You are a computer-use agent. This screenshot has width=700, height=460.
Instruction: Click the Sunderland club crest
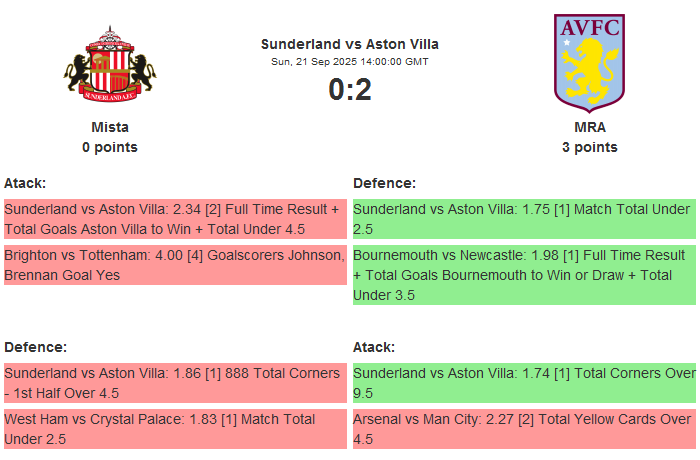[x=110, y=64]
